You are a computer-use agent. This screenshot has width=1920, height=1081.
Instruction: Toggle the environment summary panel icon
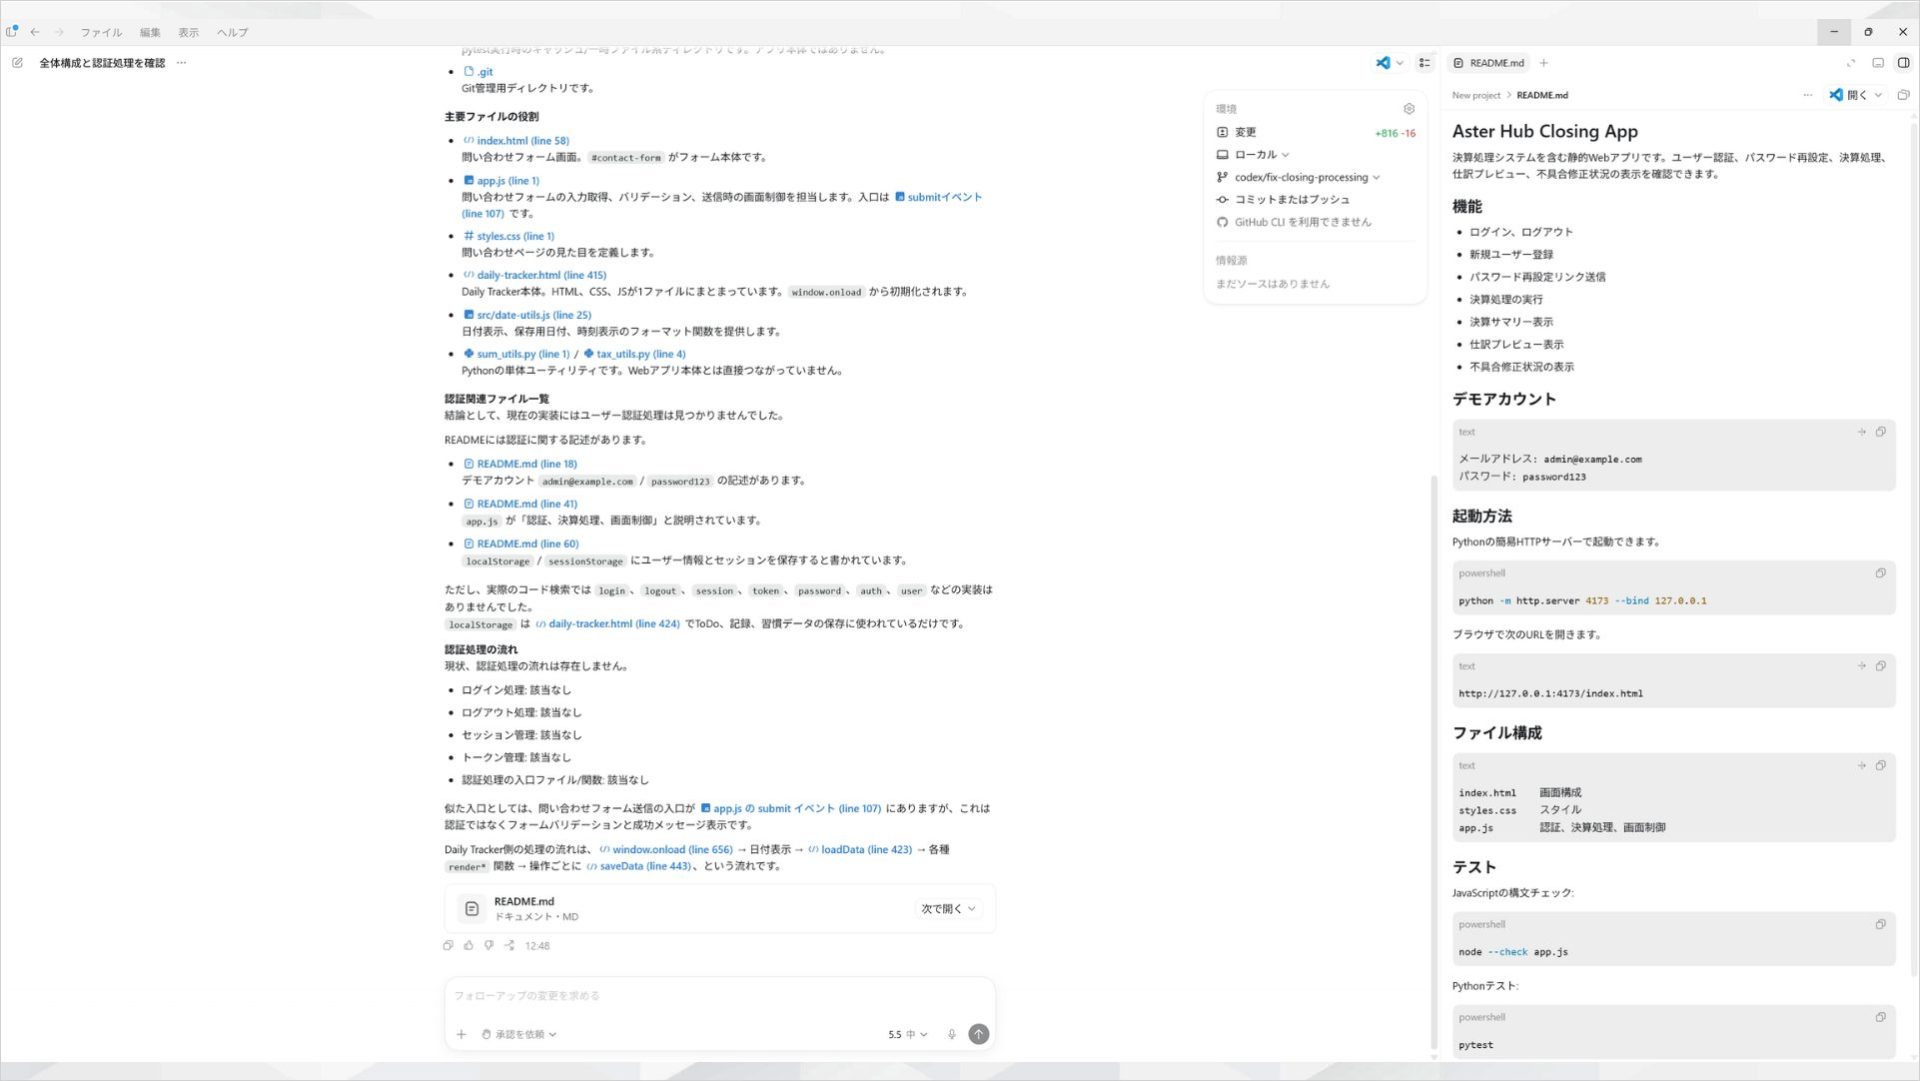1425,63
